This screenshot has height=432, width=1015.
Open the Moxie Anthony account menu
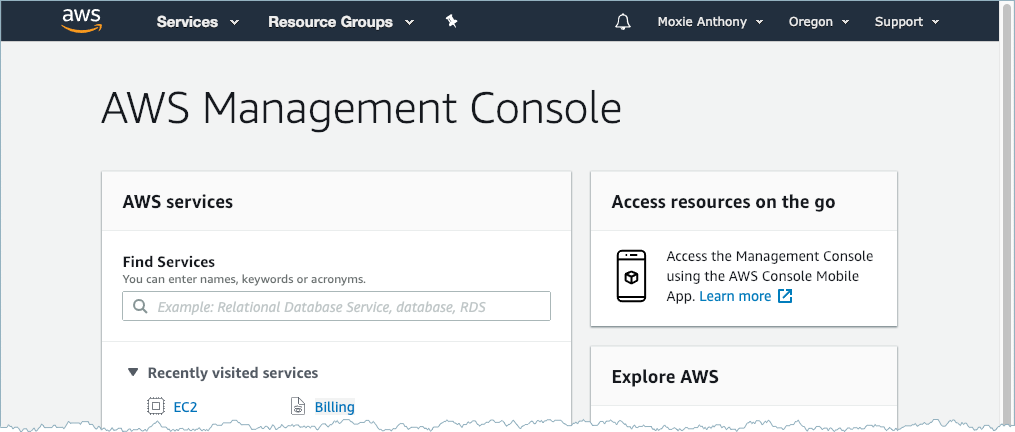pos(710,22)
